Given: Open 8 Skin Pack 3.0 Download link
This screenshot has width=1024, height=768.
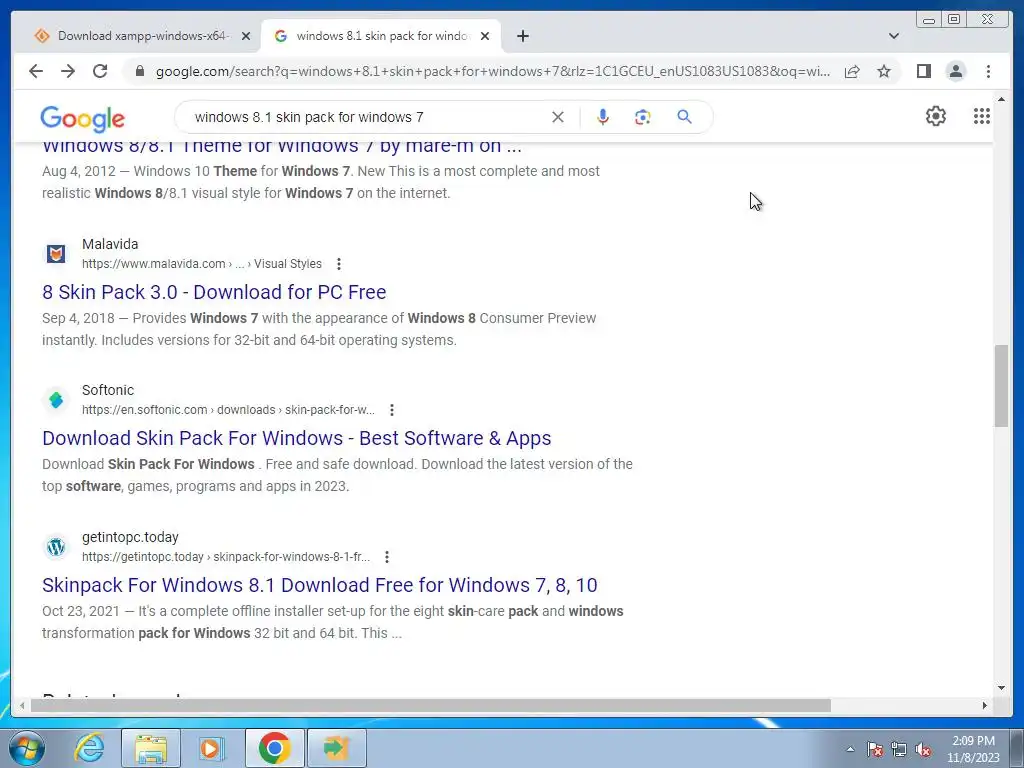Looking at the screenshot, I should point(214,292).
